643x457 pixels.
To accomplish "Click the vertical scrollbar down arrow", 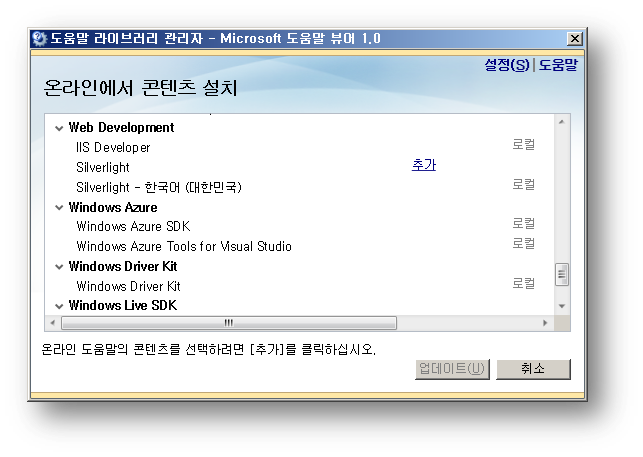I will tap(562, 306).
